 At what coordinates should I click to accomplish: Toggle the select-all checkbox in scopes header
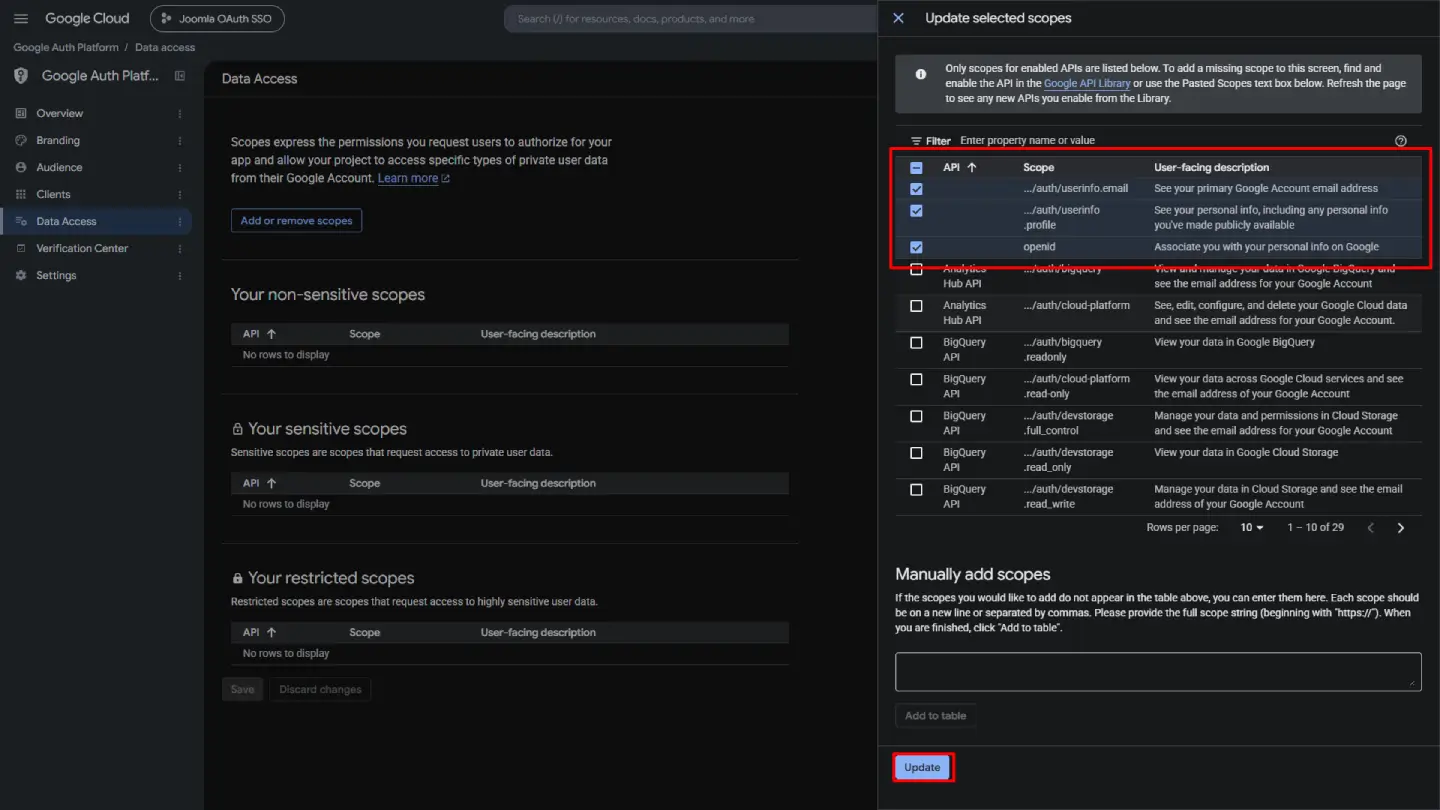(916, 168)
